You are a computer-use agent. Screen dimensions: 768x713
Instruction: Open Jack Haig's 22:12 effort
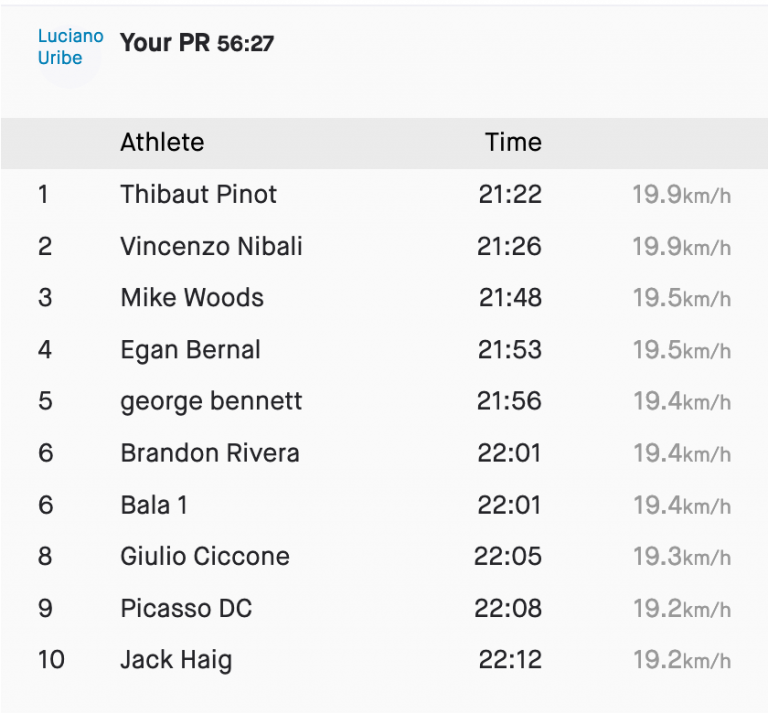coord(510,661)
